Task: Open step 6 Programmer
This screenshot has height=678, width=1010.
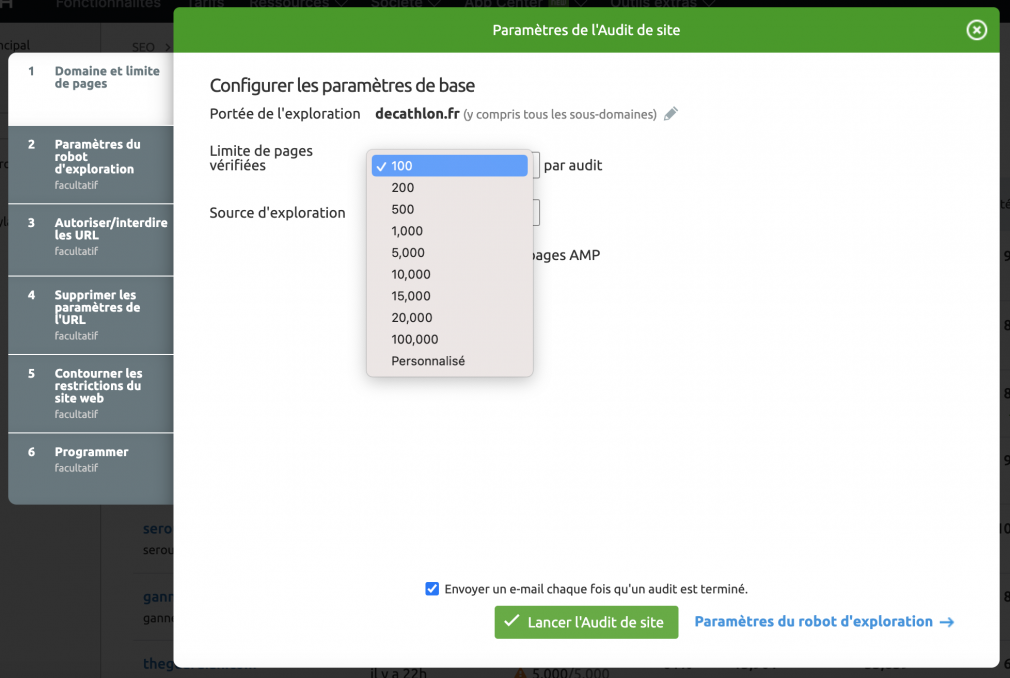Action: 91,468
